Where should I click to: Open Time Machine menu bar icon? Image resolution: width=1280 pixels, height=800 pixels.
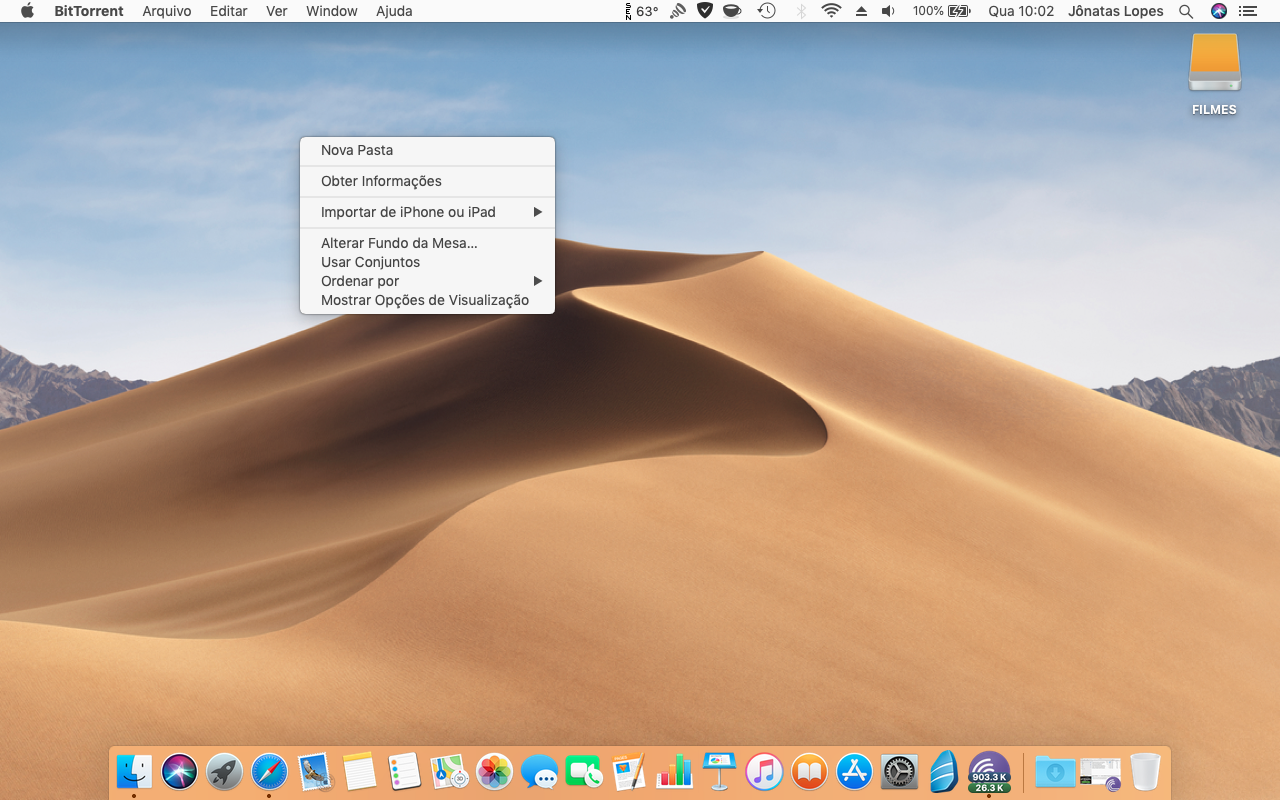pyautogui.click(x=767, y=11)
